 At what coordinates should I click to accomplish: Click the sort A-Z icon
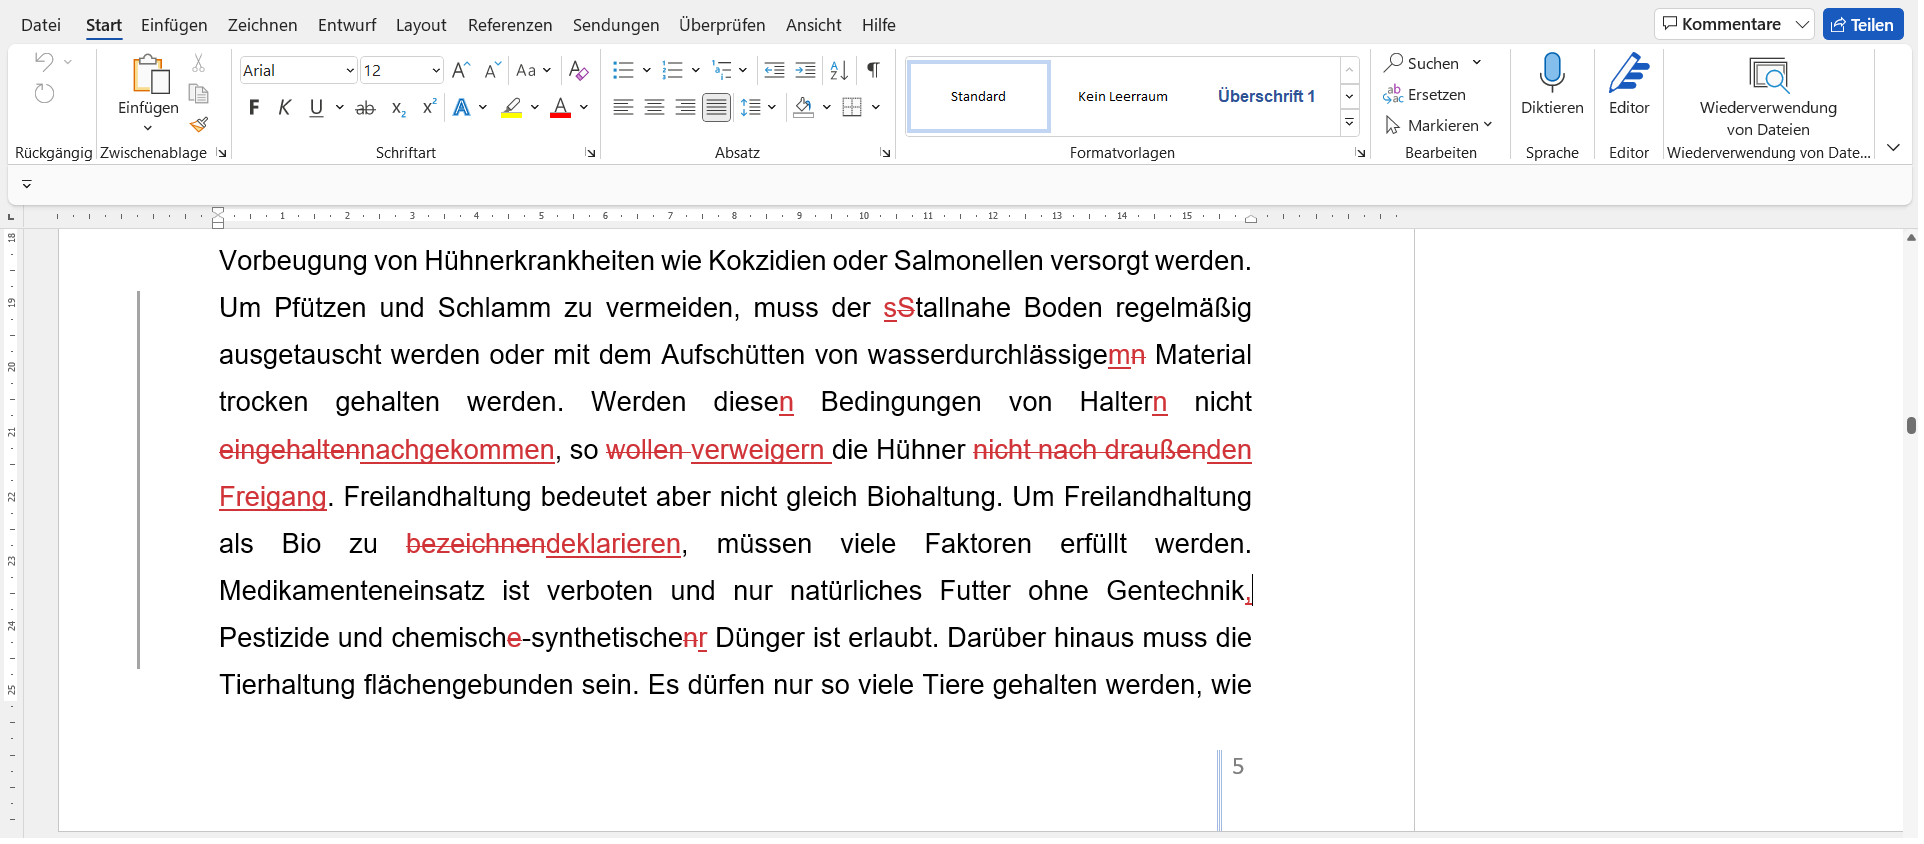(839, 70)
